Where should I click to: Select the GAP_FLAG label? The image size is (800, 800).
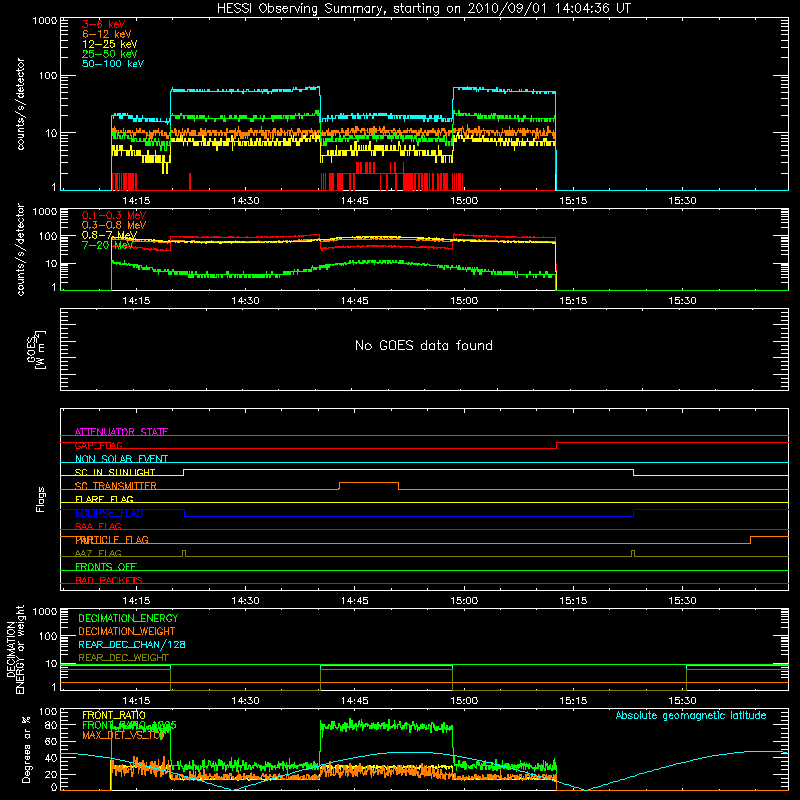98,445
